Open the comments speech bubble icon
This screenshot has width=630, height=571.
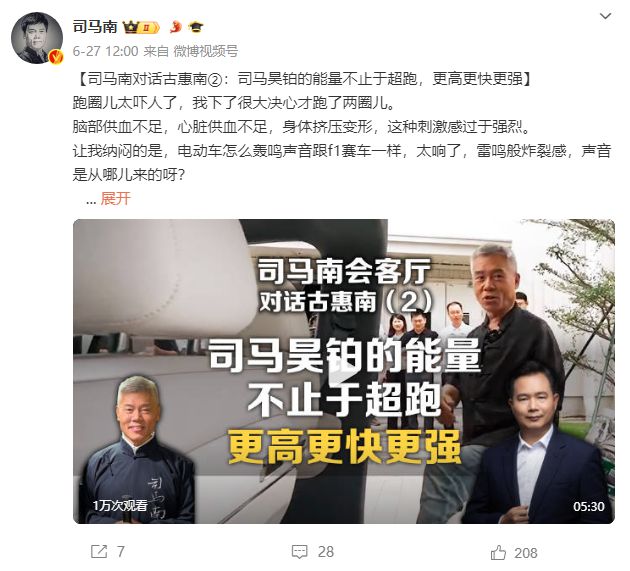(299, 552)
